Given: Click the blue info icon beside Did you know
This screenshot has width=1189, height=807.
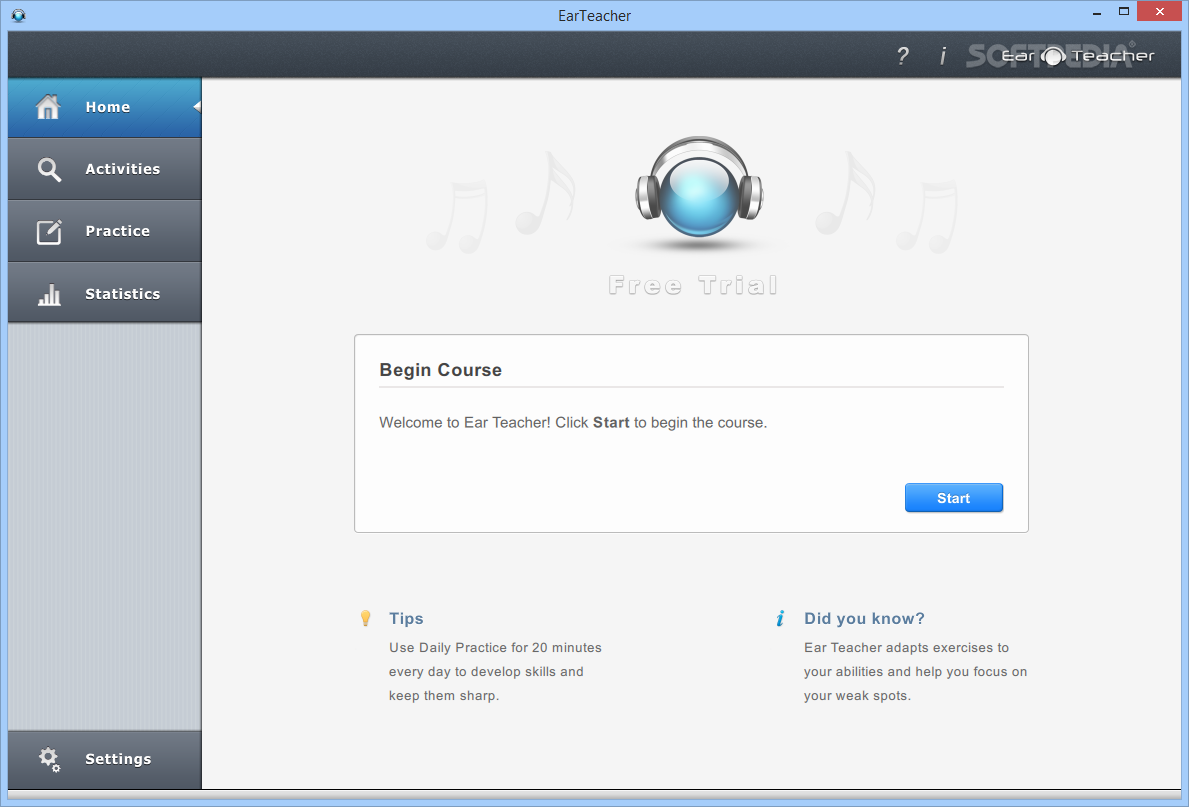Looking at the screenshot, I should [780, 618].
